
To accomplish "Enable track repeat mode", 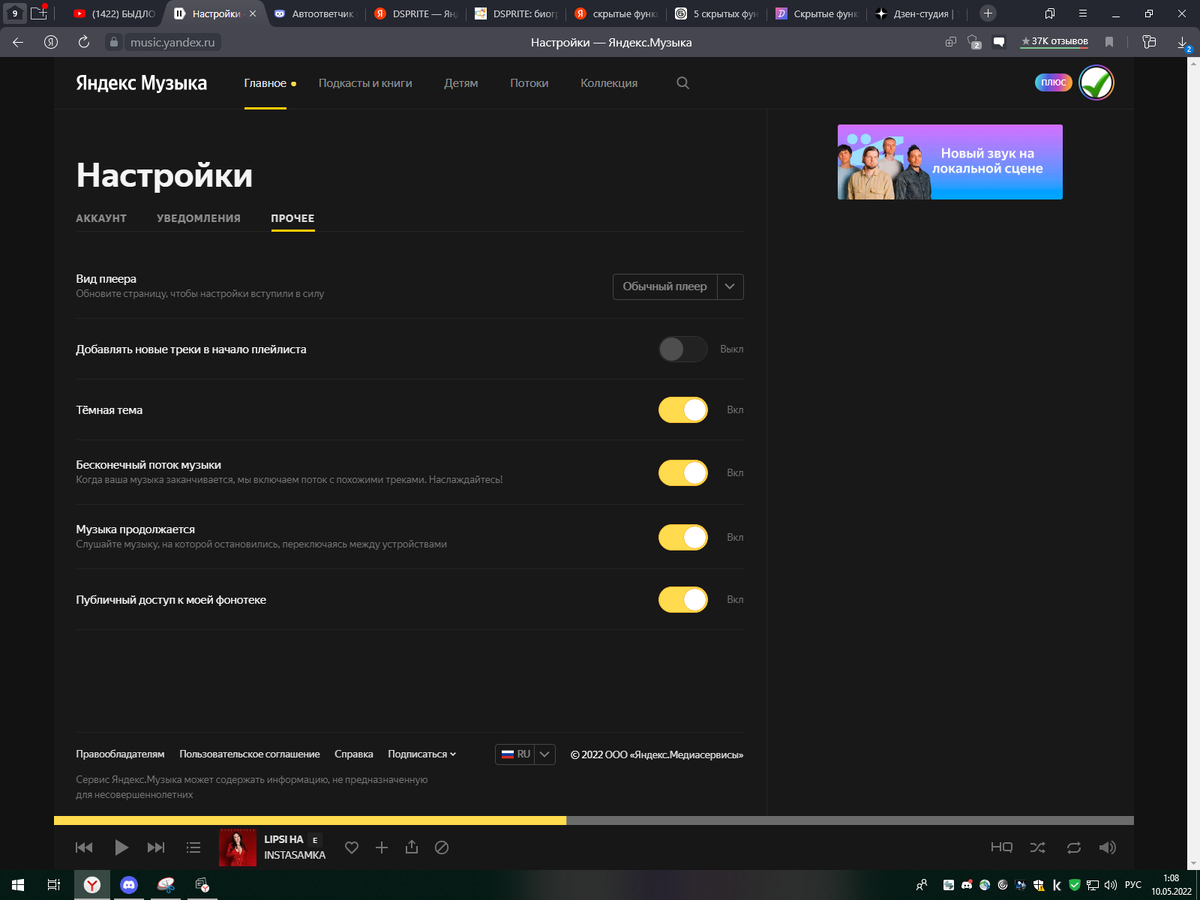I will click(1072, 847).
